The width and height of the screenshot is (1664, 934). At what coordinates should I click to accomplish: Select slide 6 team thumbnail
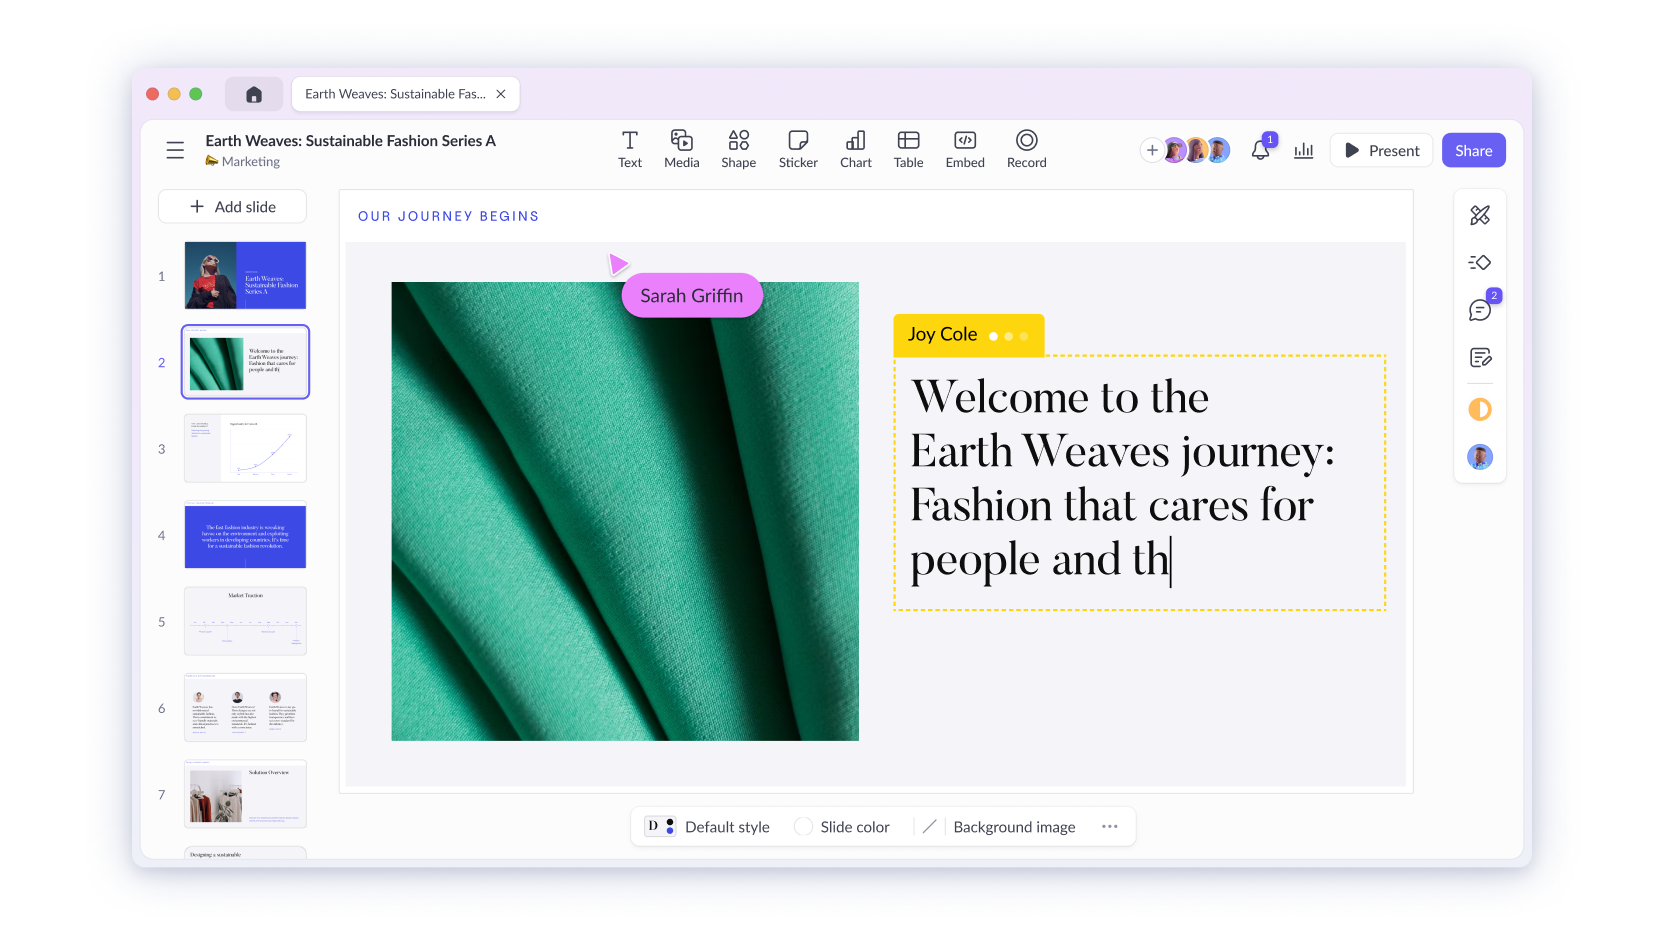(245, 708)
